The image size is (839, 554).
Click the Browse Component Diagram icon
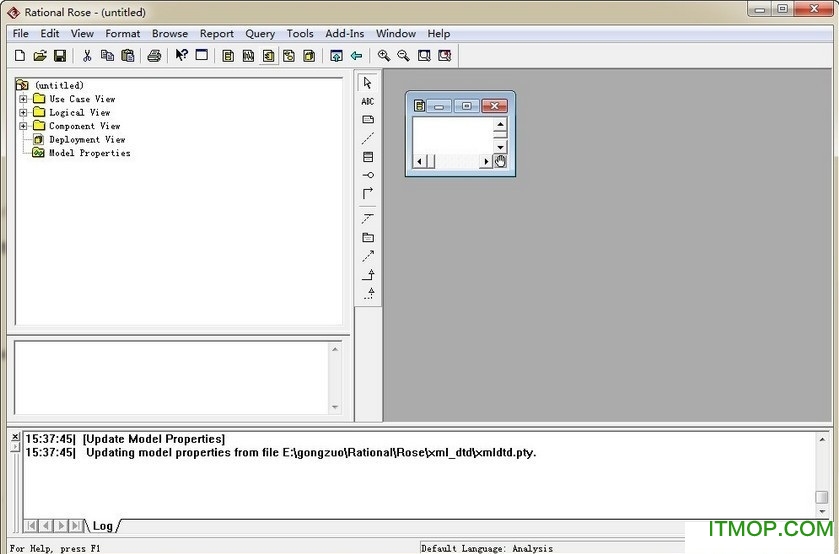tap(269, 56)
